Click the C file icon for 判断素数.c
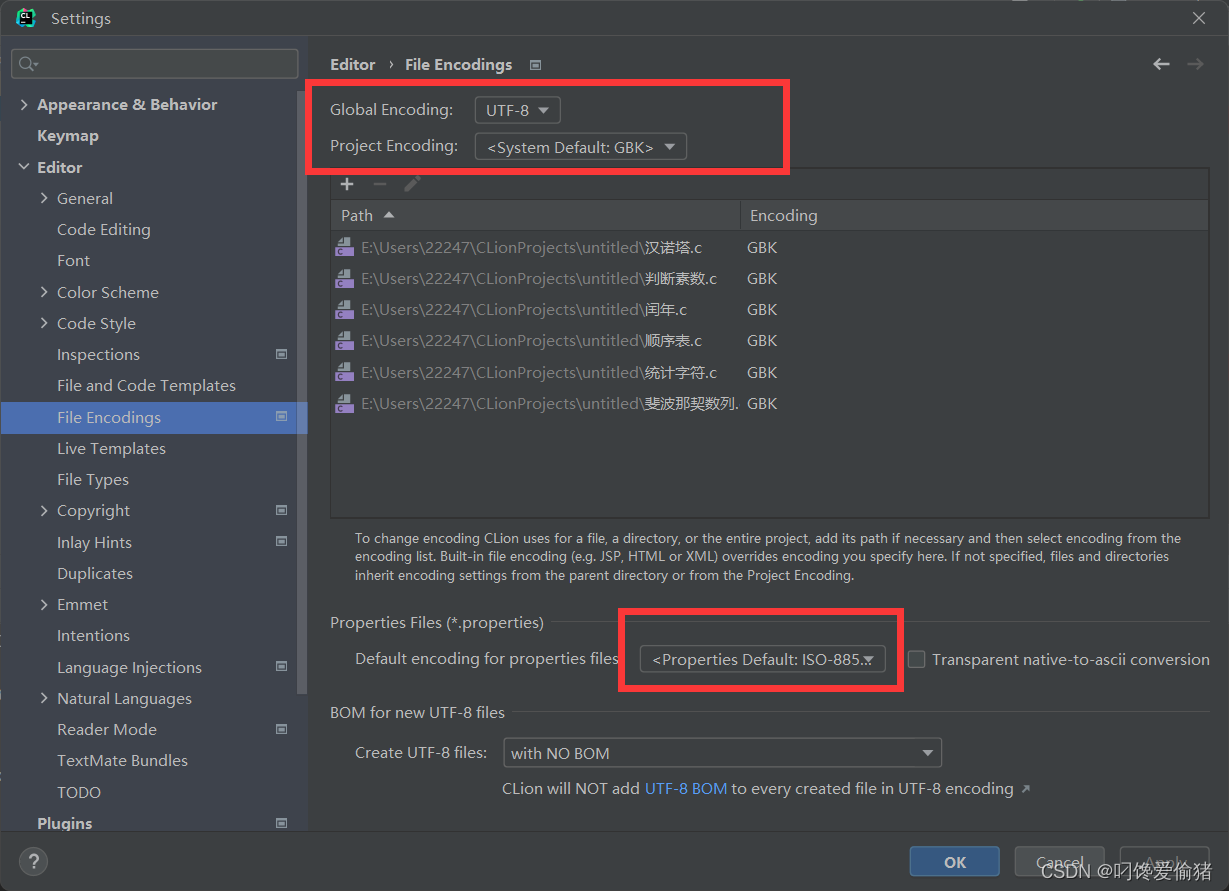Viewport: 1229px width, 891px height. [x=344, y=278]
